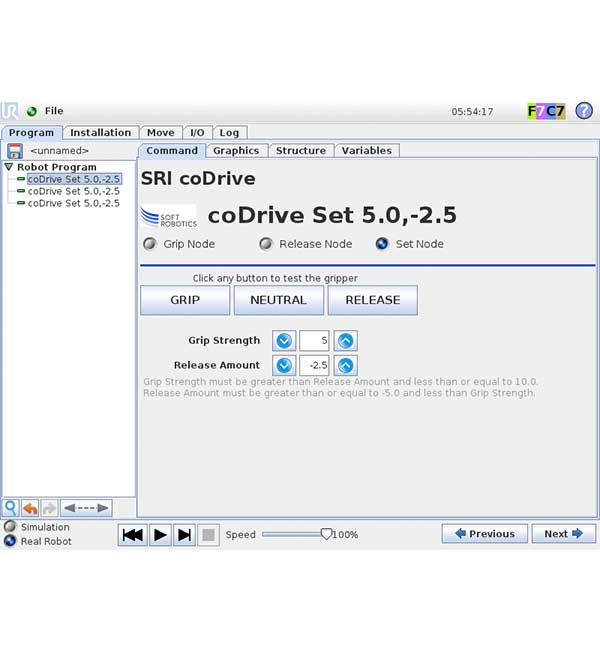Screen dimensions: 600x650
Task: Click the NEUTRAL test button
Action: click(x=279, y=300)
